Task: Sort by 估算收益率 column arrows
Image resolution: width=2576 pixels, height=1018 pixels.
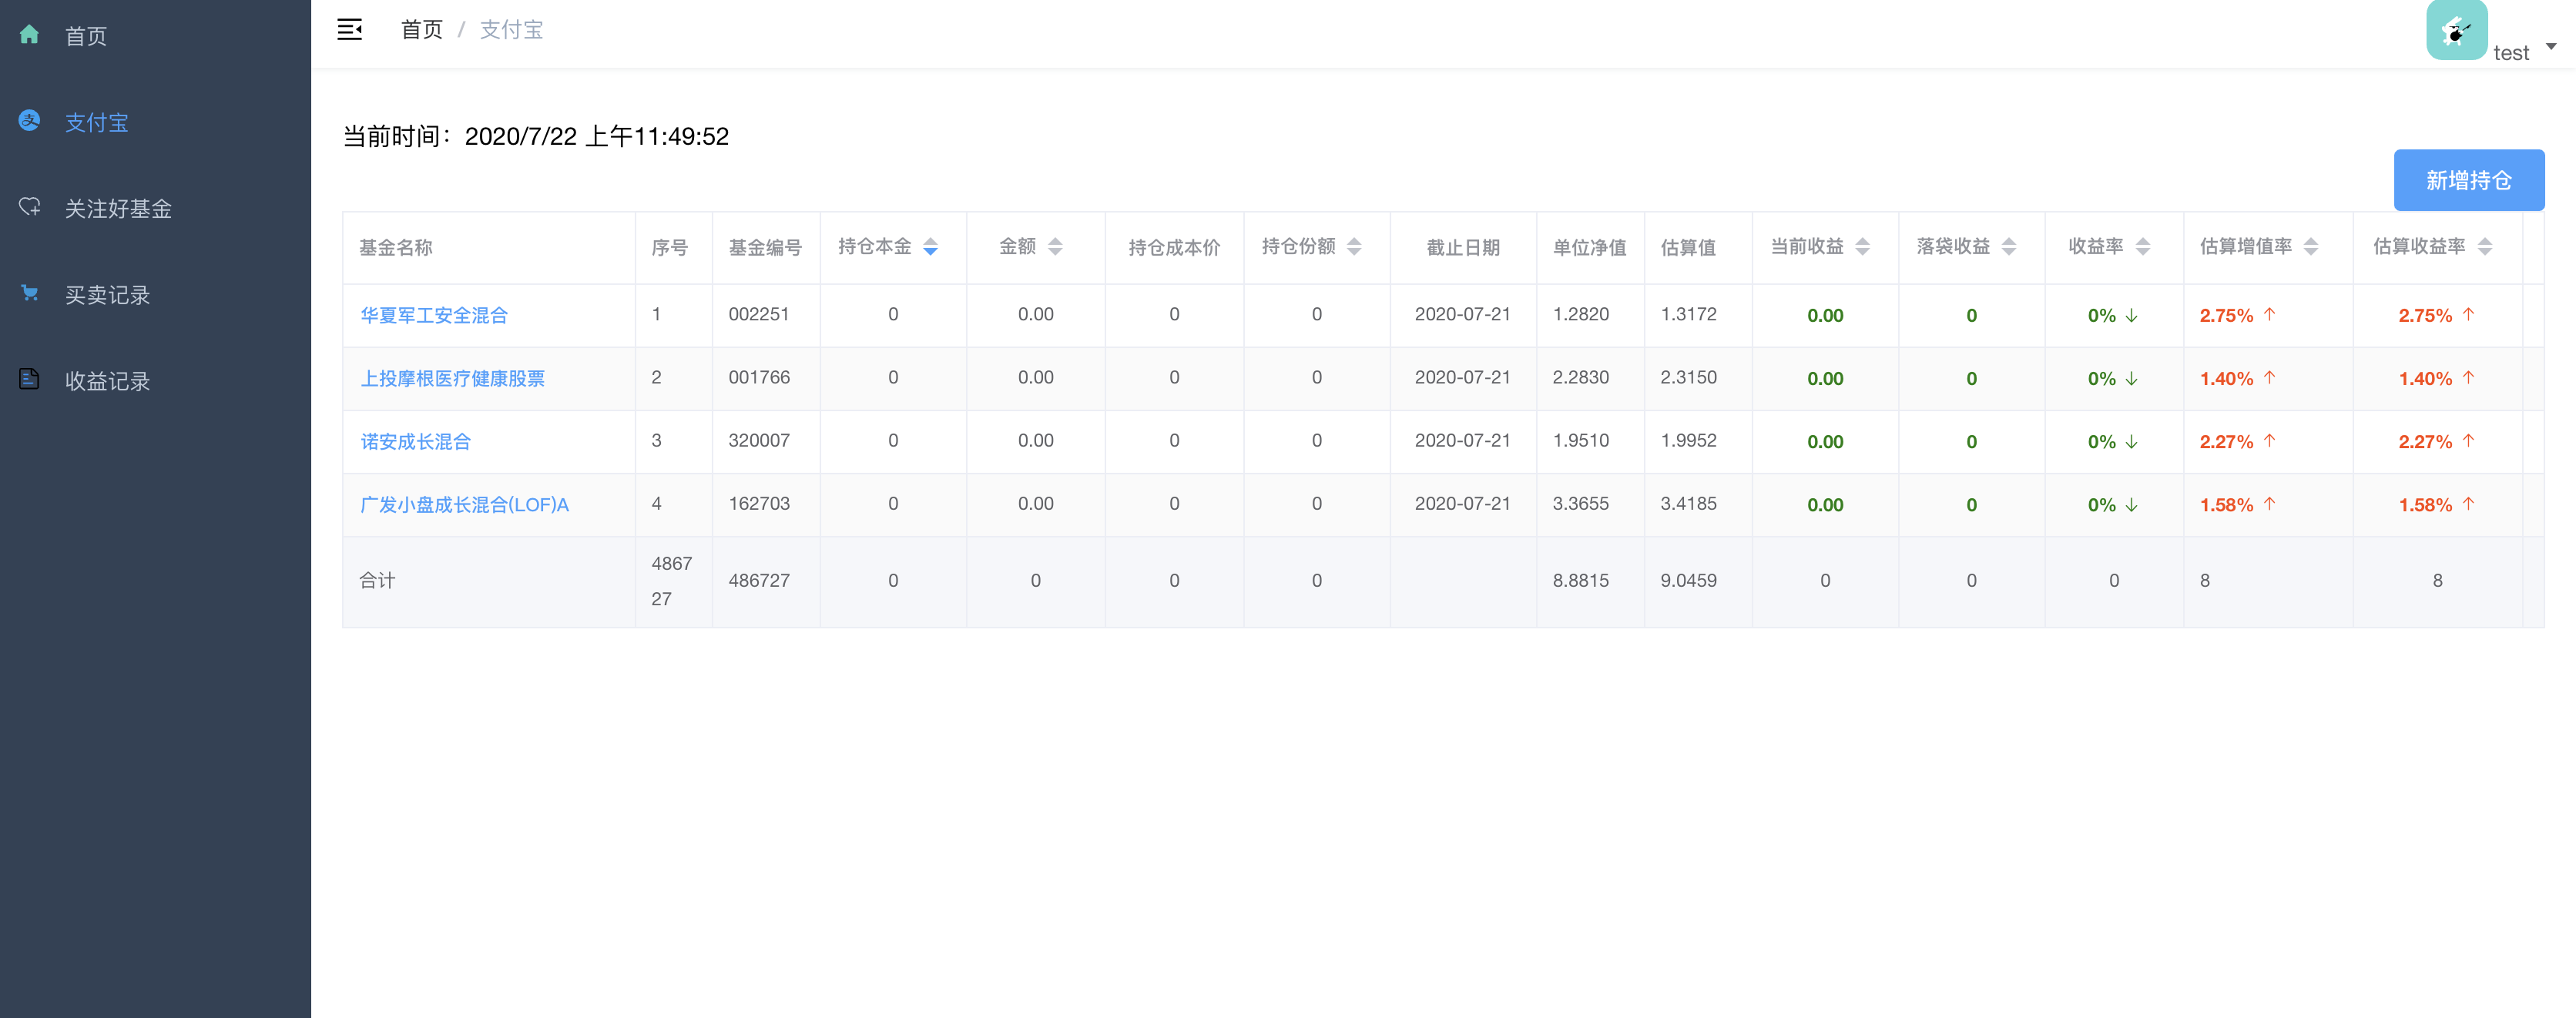Action: (x=2484, y=247)
